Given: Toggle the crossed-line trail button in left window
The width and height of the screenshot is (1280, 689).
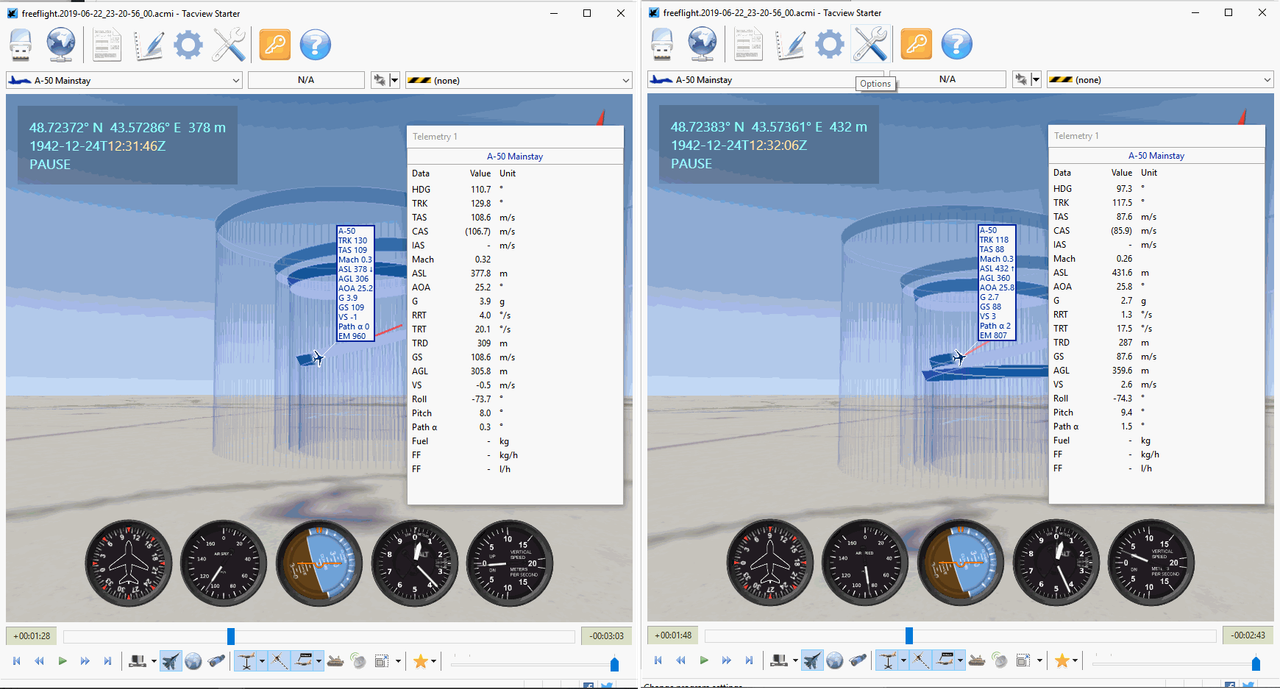Looking at the screenshot, I should click(279, 661).
